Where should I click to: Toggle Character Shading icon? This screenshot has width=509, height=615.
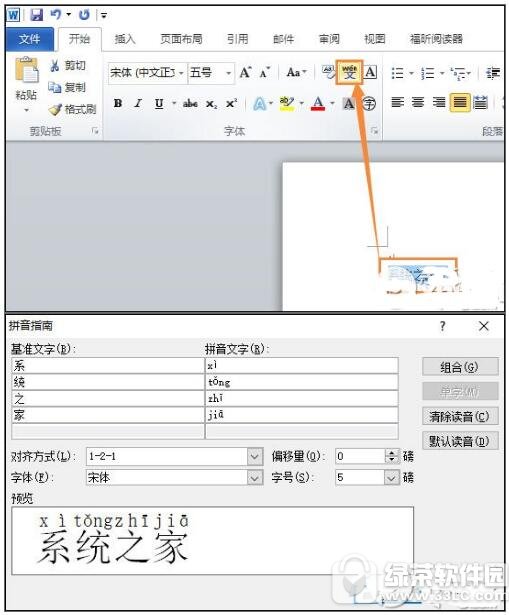(x=348, y=104)
